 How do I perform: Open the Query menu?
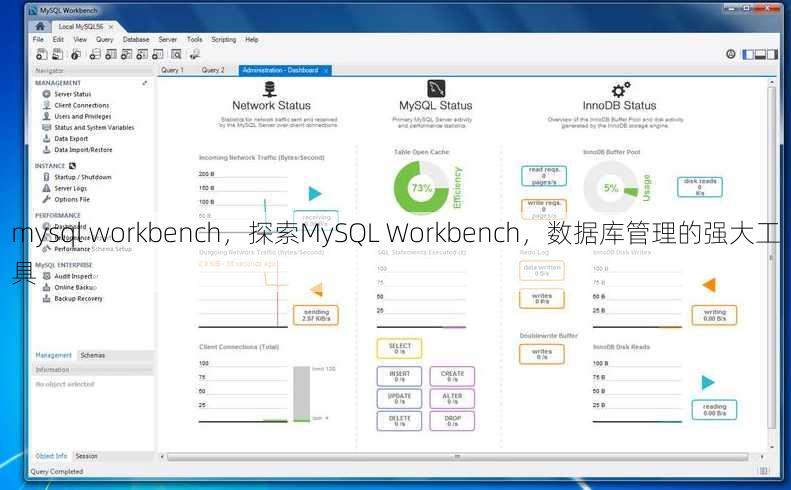pos(104,39)
